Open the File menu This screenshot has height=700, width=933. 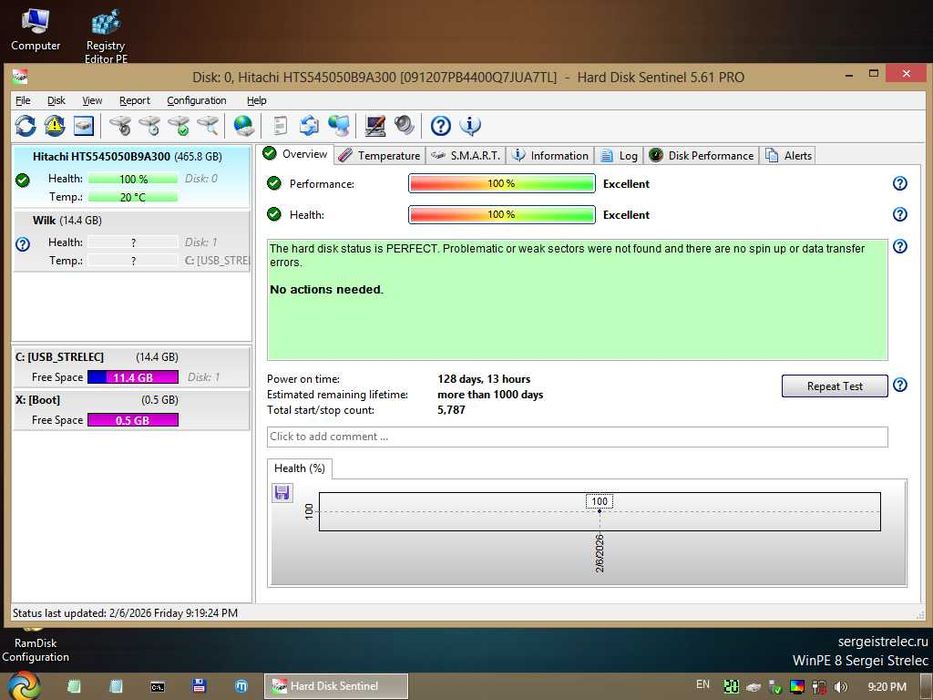23,101
